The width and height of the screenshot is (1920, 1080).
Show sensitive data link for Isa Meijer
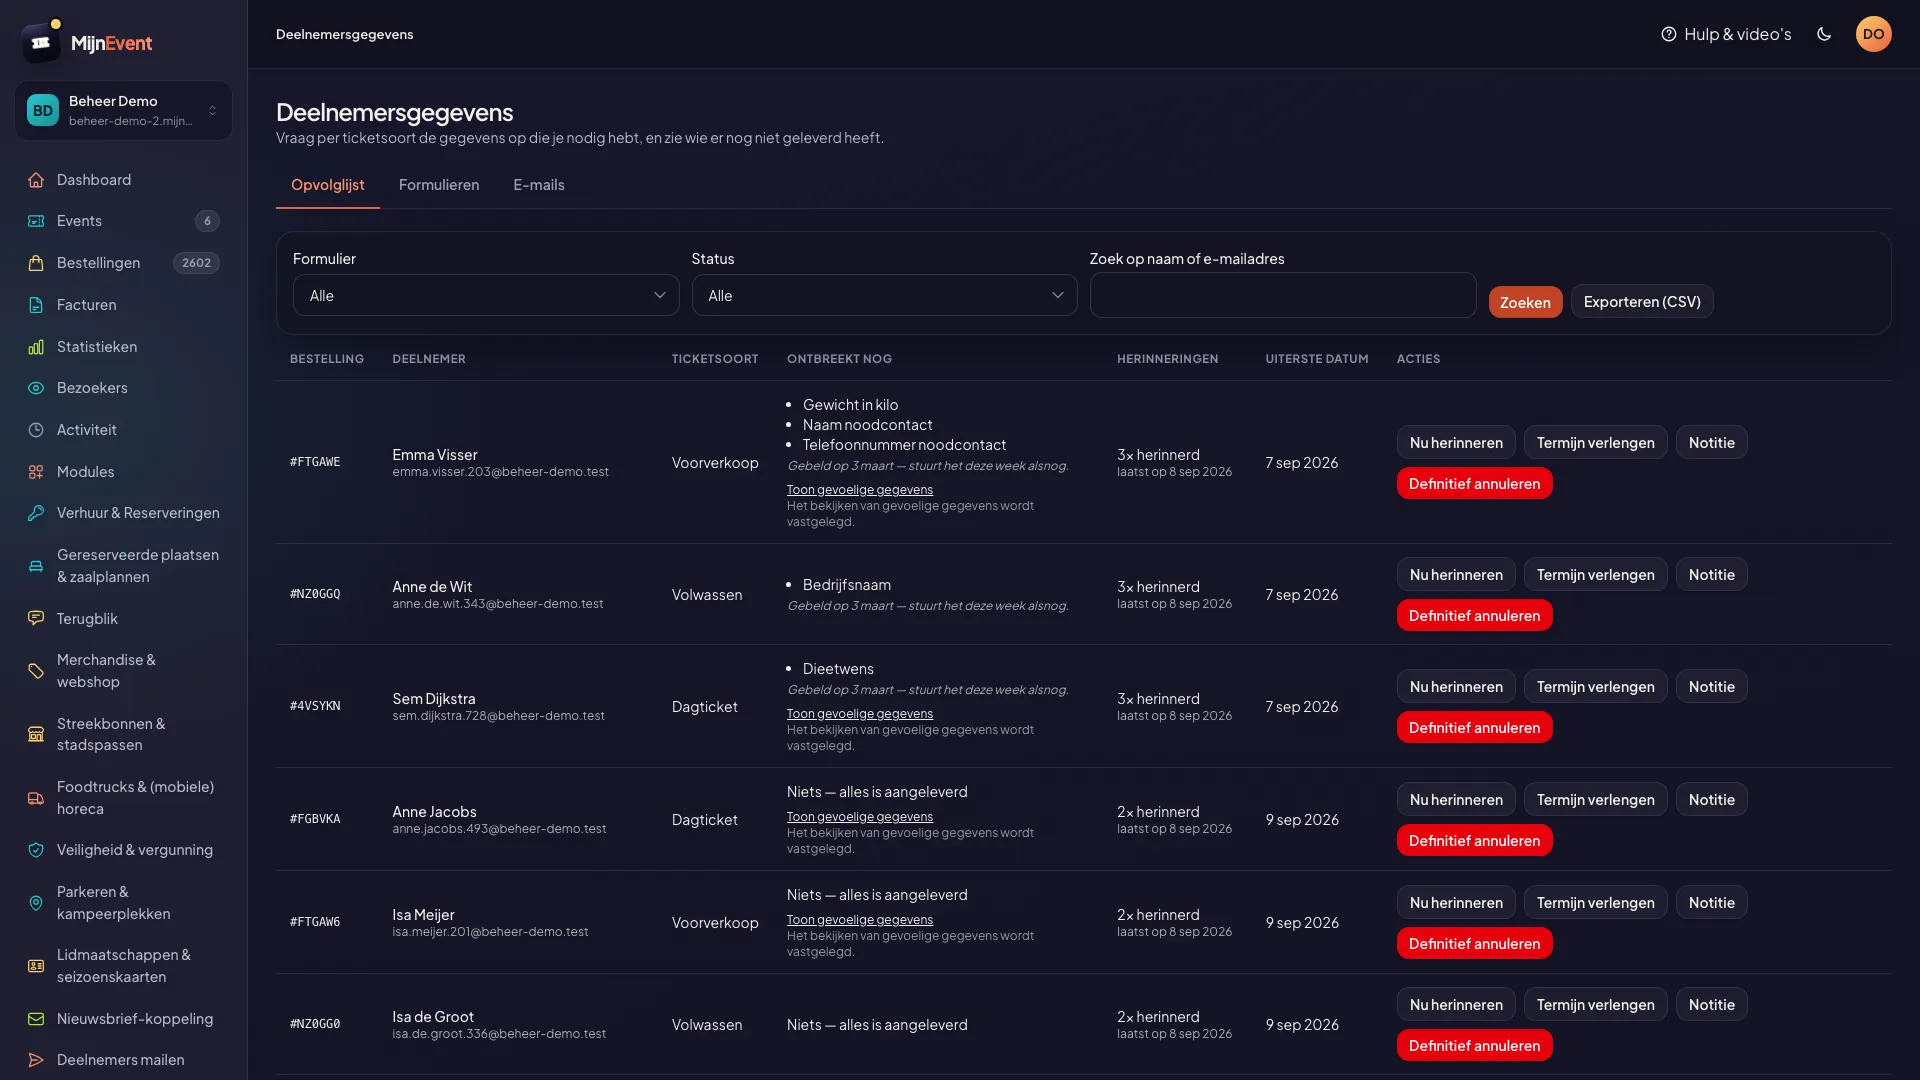click(859, 920)
